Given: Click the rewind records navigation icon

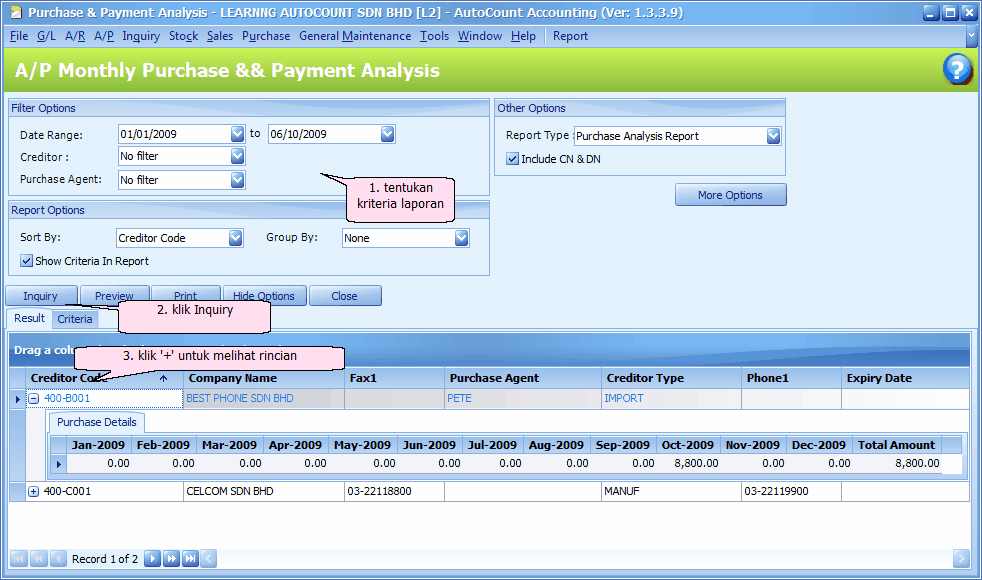Looking at the screenshot, I should pyautogui.click(x=38, y=559).
